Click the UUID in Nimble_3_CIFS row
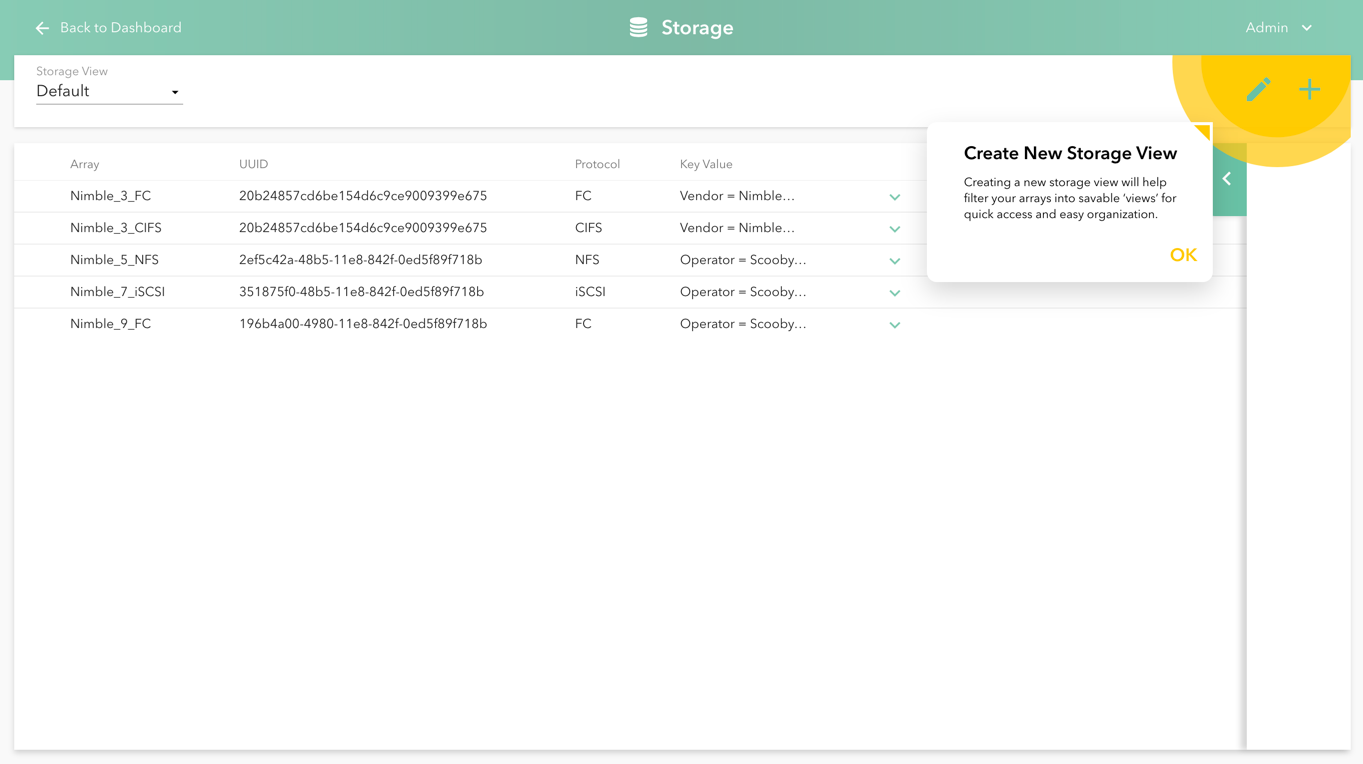 [363, 228]
